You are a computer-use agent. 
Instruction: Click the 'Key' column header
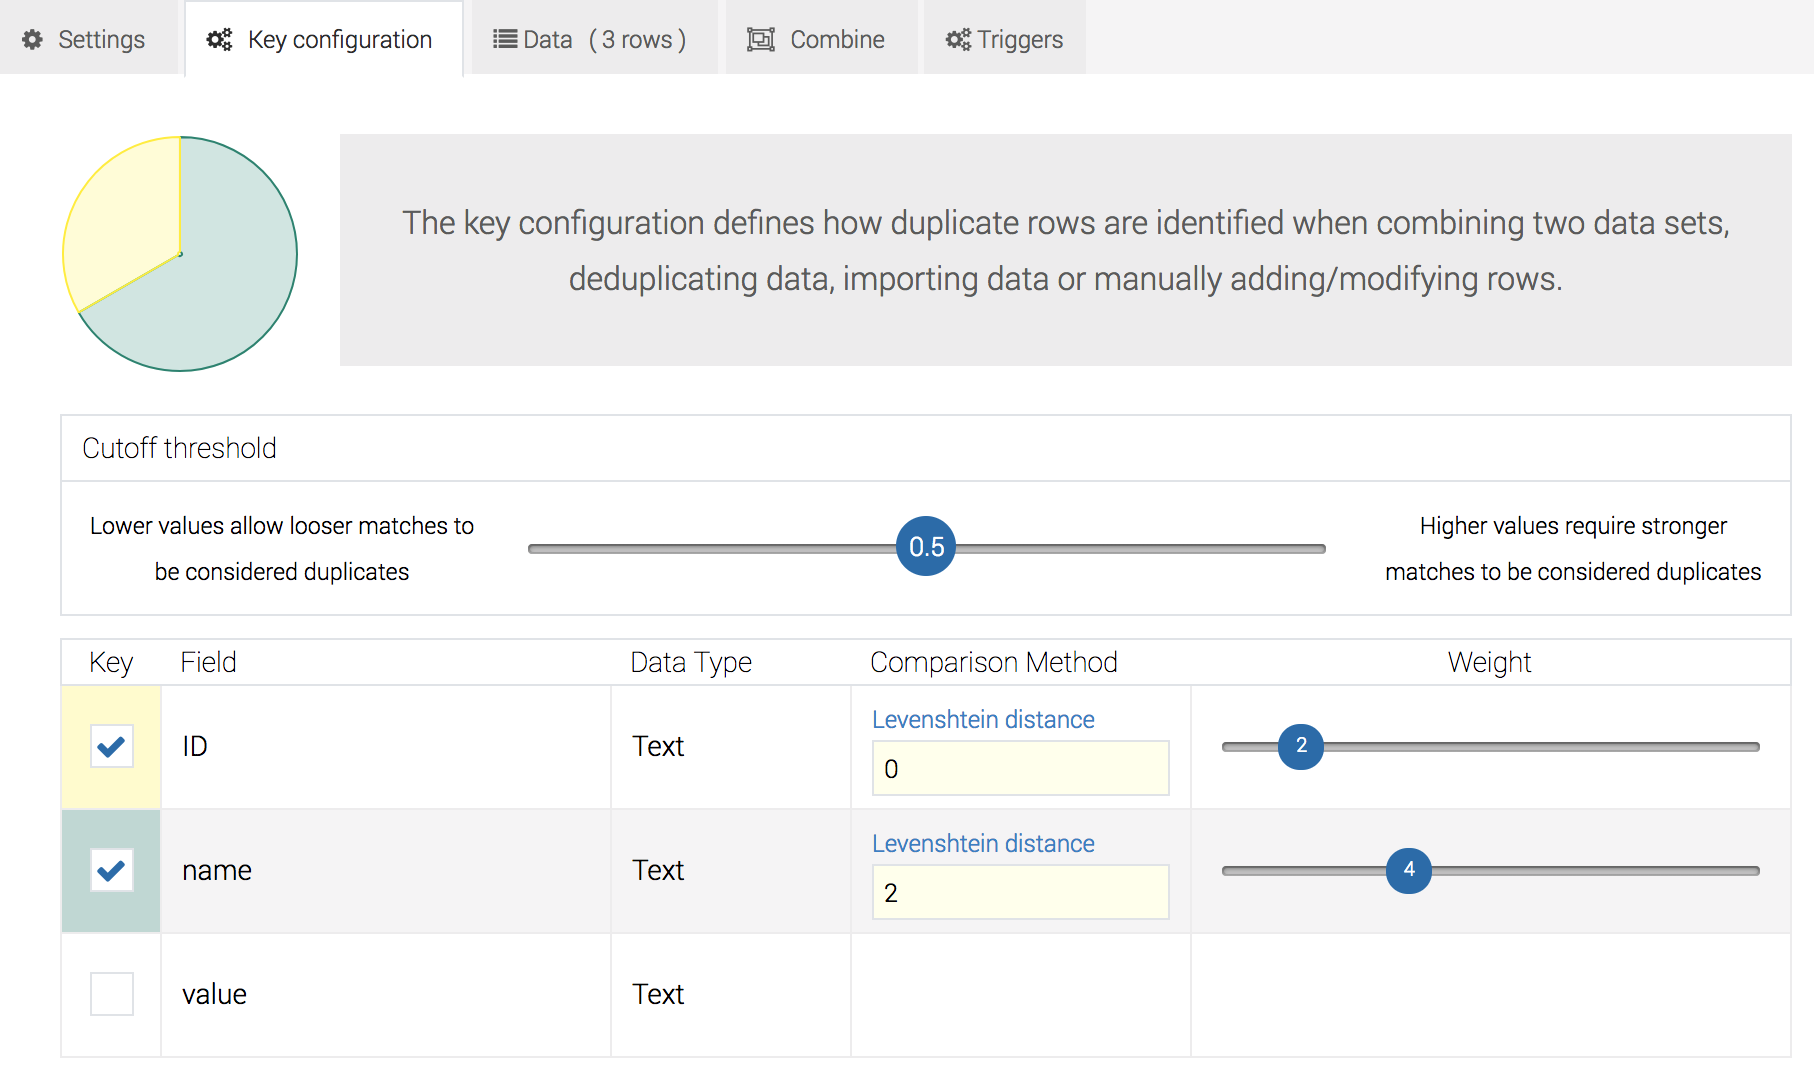[111, 662]
